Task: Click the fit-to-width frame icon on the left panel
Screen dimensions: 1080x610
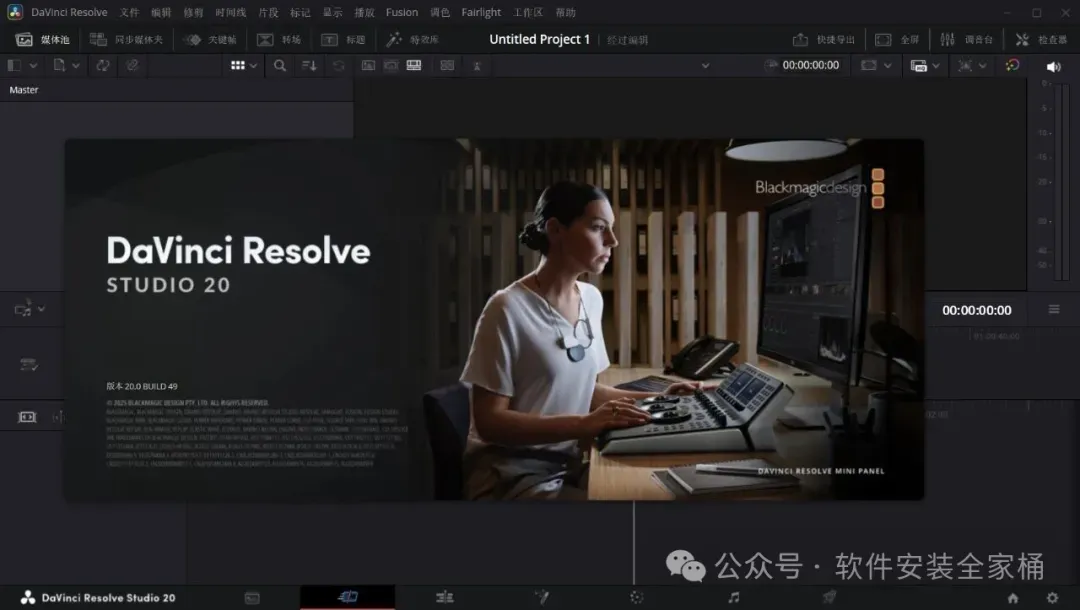Action: [x=27, y=417]
